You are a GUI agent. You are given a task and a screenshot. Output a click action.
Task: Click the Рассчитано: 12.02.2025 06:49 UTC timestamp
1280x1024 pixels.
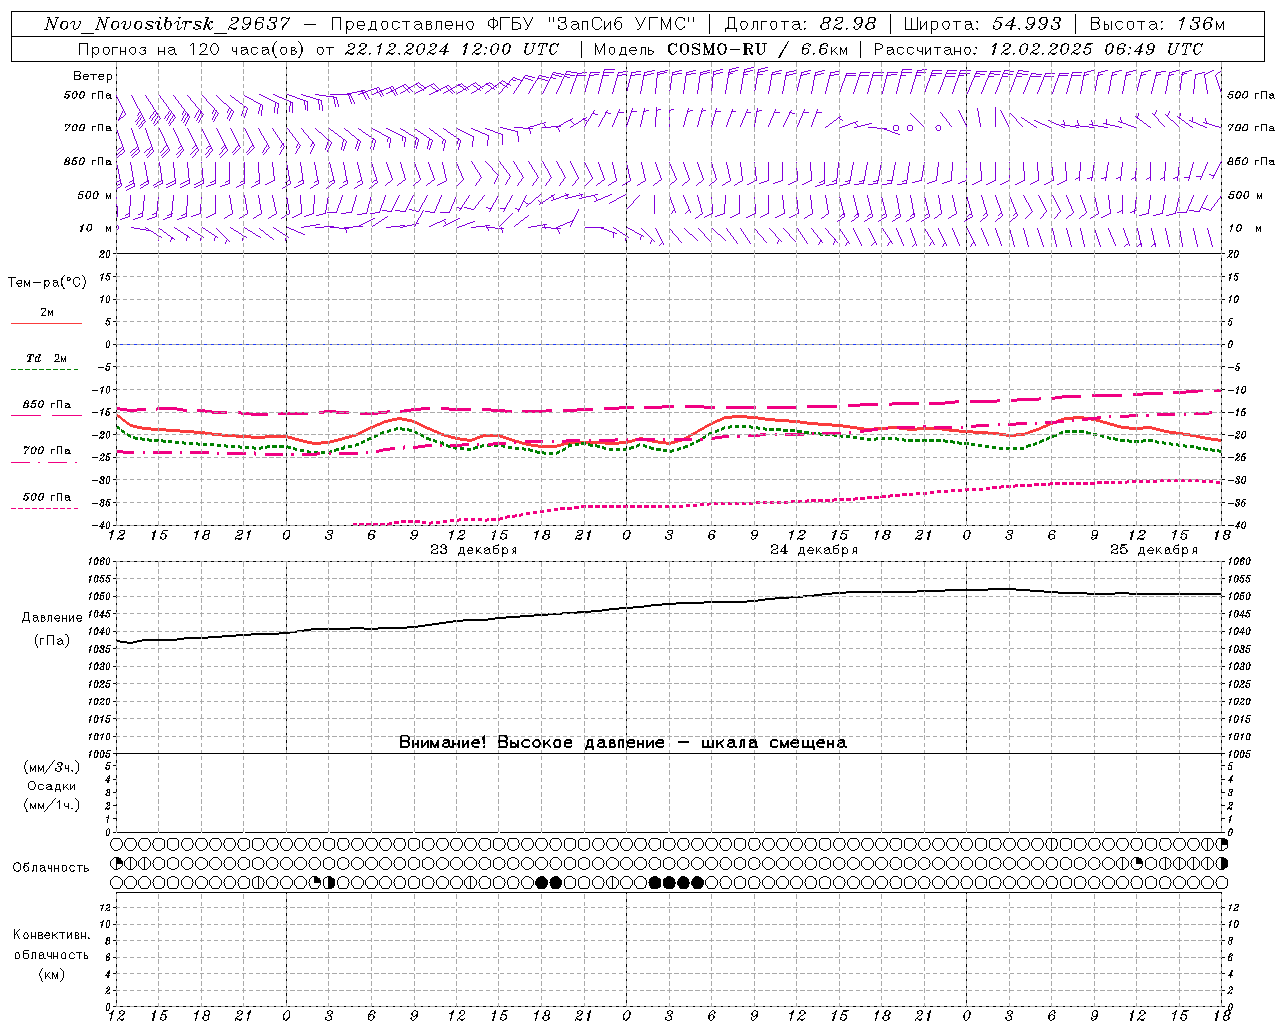(1038, 48)
